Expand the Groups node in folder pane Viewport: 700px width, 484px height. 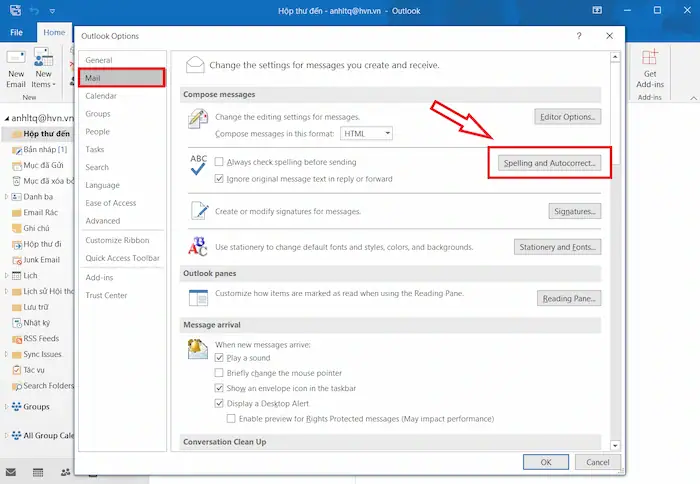click(6, 407)
